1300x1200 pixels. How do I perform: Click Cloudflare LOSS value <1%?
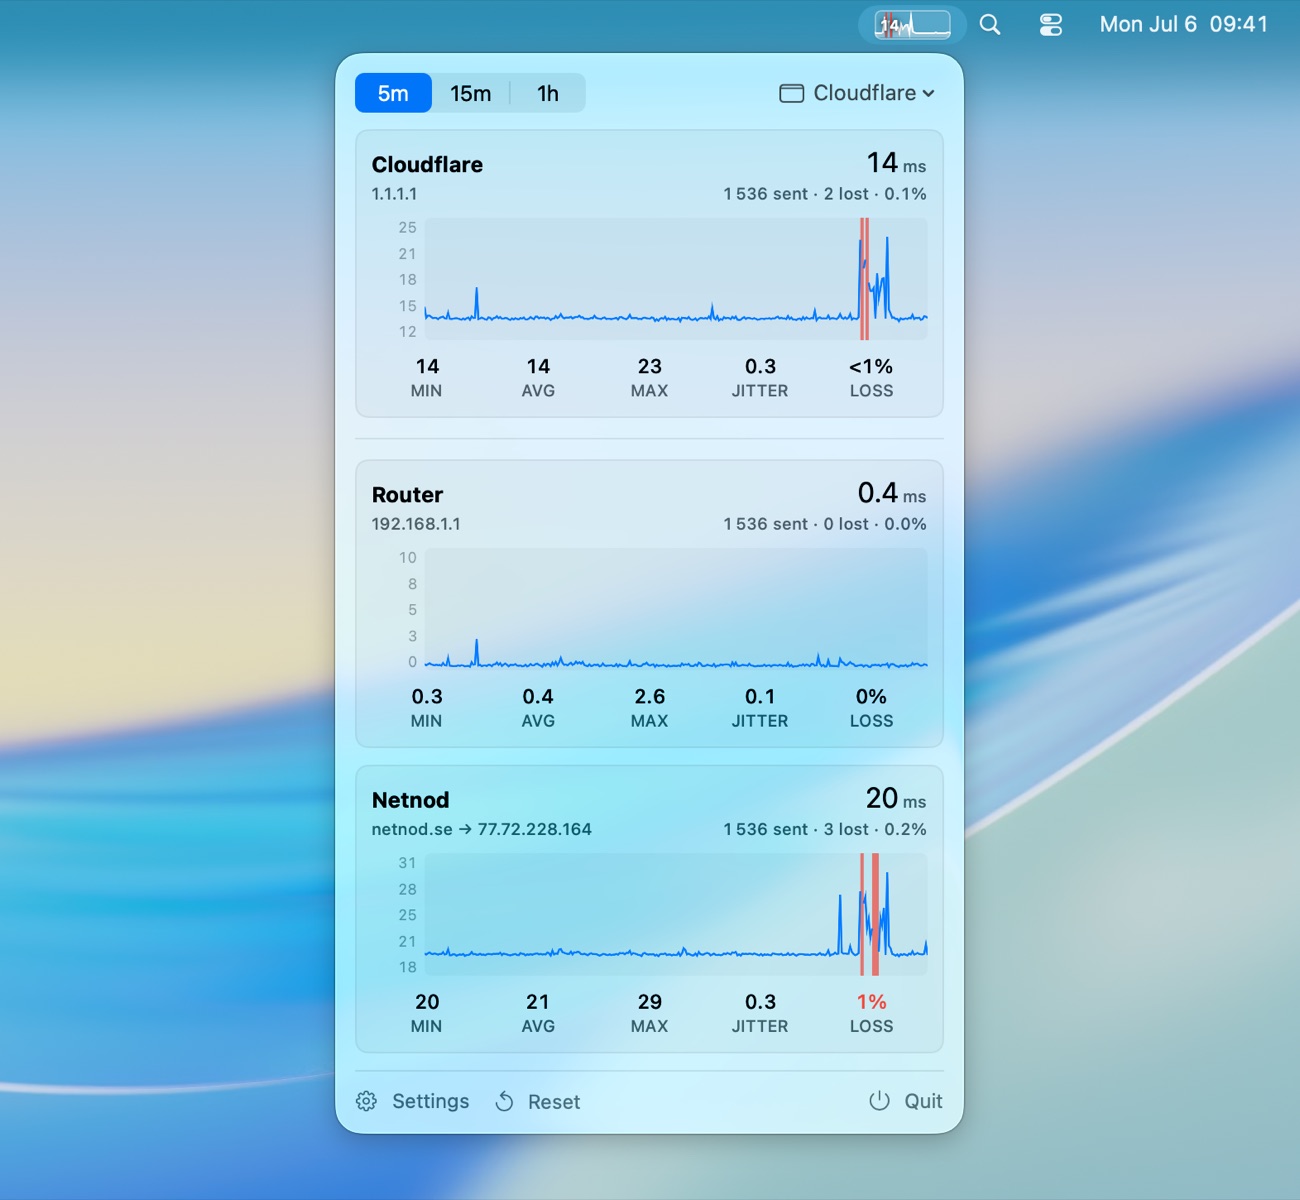click(x=871, y=367)
